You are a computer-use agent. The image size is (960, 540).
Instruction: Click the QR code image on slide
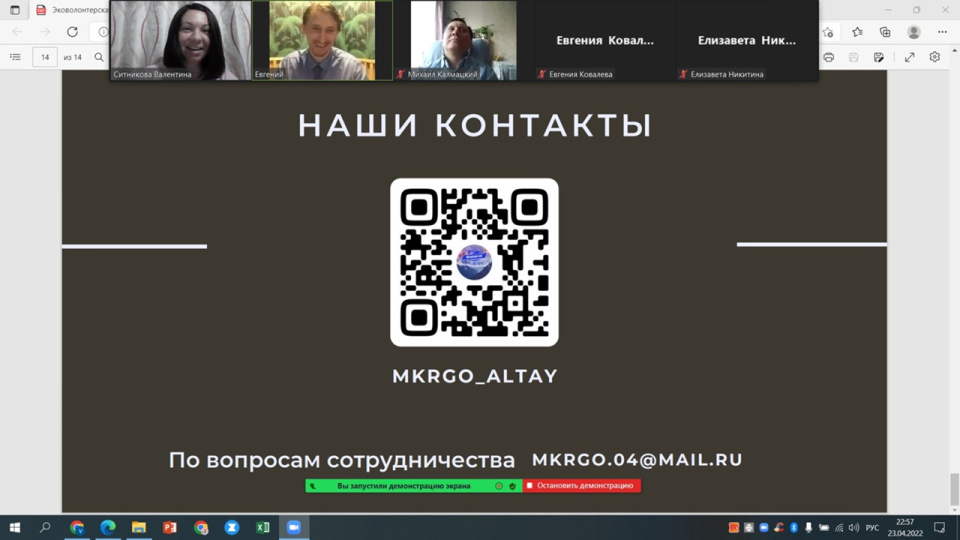click(x=474, y=262)
